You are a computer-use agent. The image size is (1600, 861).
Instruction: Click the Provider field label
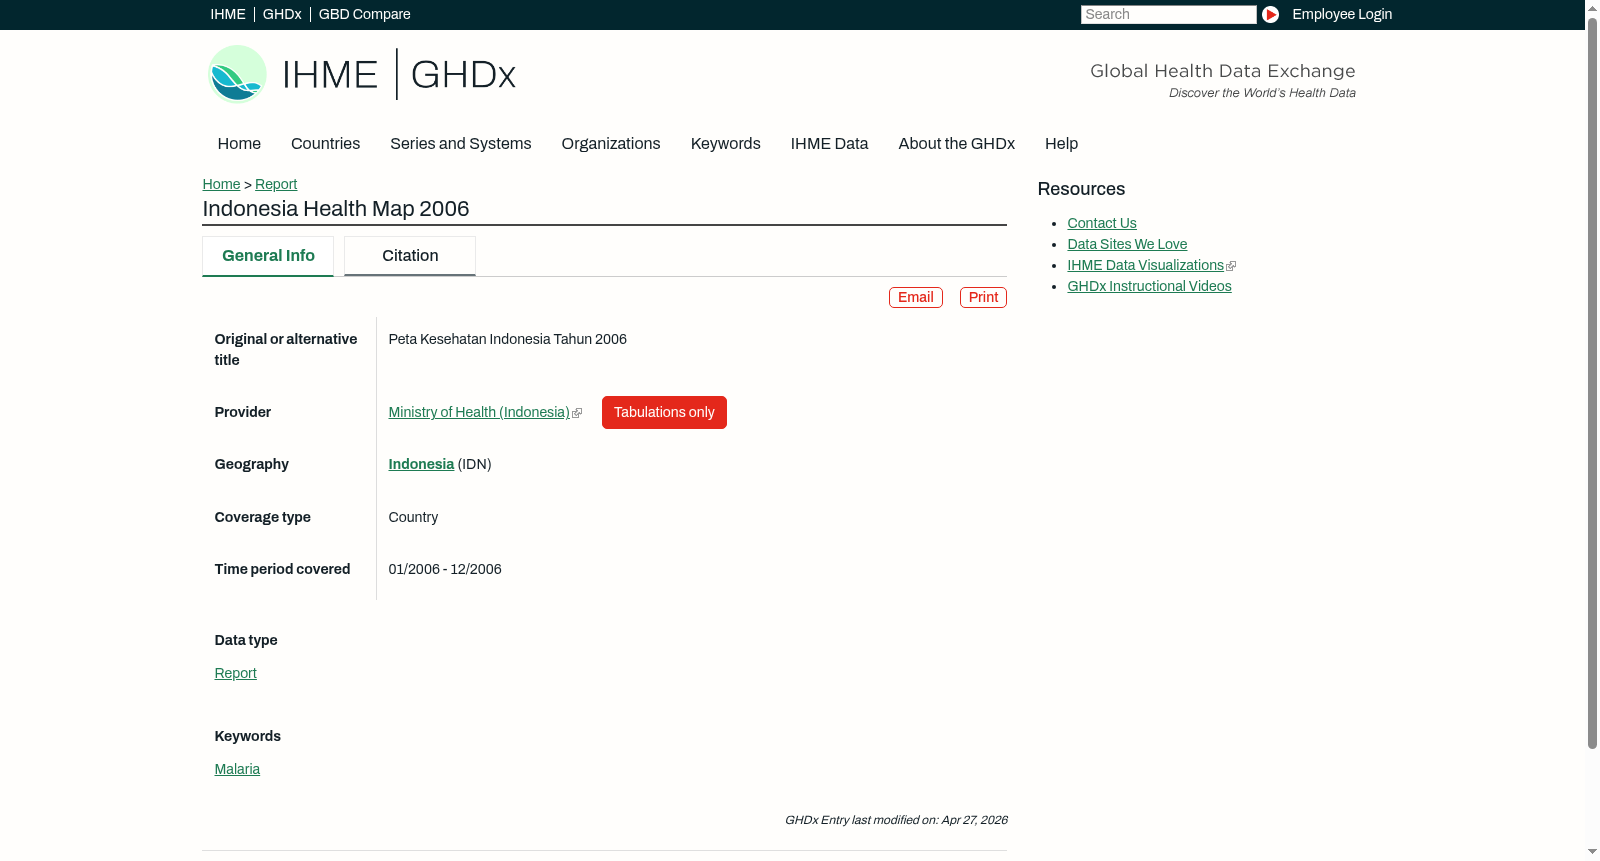243,412
